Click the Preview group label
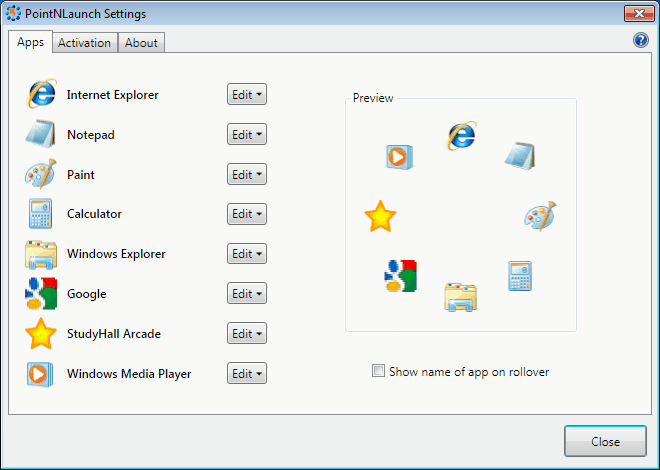Viewport: 660px width, 470px height. pyautogui.click(x=373, y=98)
